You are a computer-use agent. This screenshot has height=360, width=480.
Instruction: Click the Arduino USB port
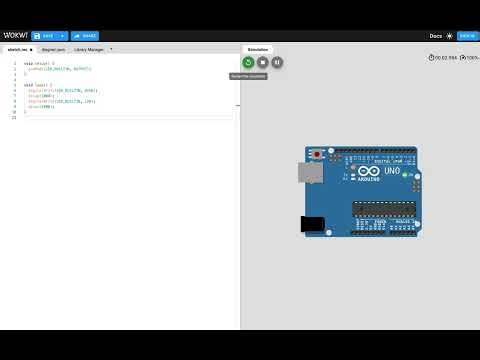(310, 173)
